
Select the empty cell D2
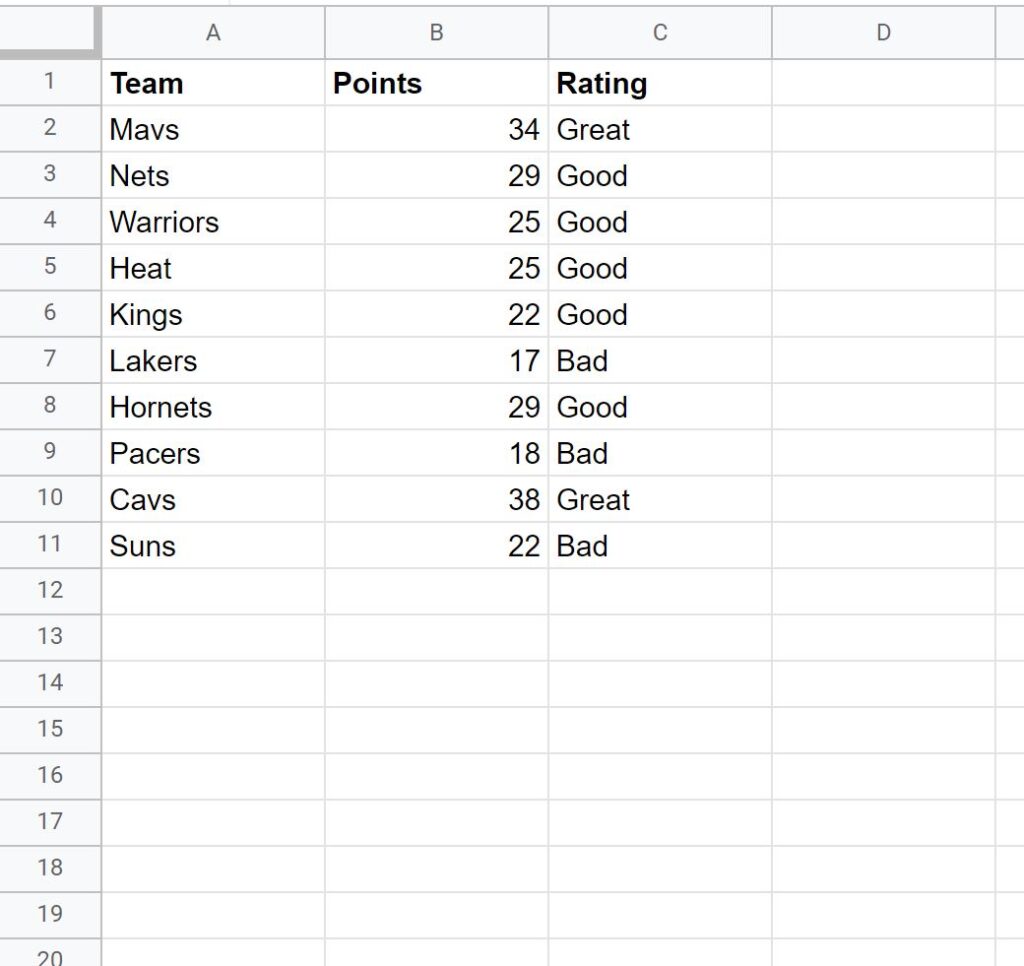click(883, 129)
